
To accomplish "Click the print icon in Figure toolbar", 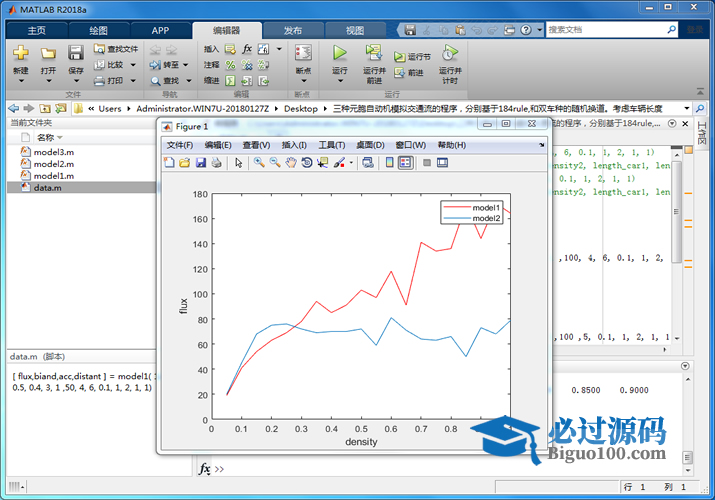I will (216, 162).
